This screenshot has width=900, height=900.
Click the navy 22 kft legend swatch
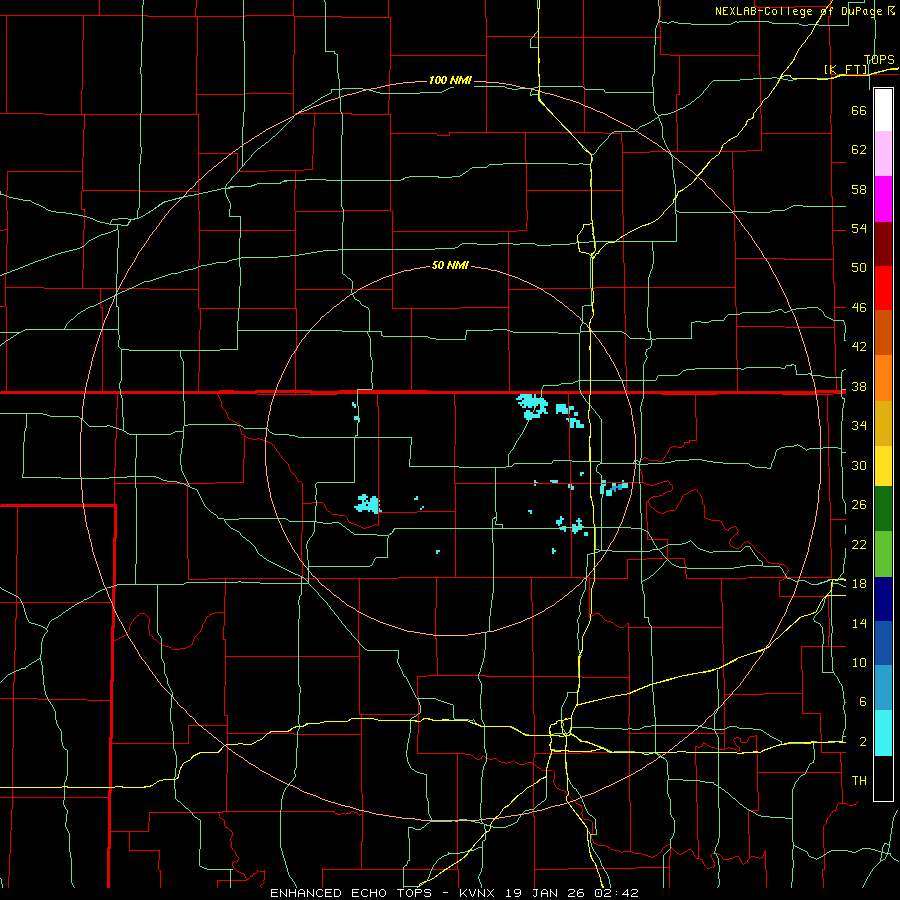click(x=883, y=599)
